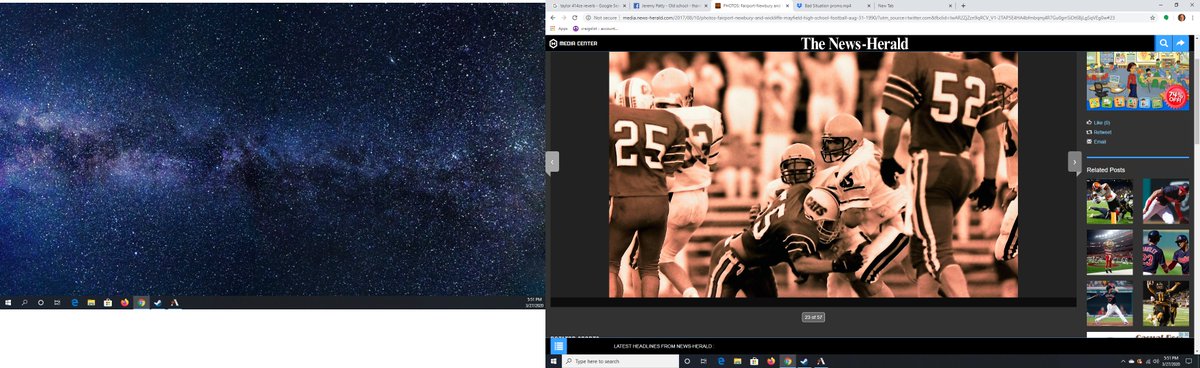The image size is (1200, 368).
Task: Bookmark this page with the star icon
Action: tap(1152, 18)
